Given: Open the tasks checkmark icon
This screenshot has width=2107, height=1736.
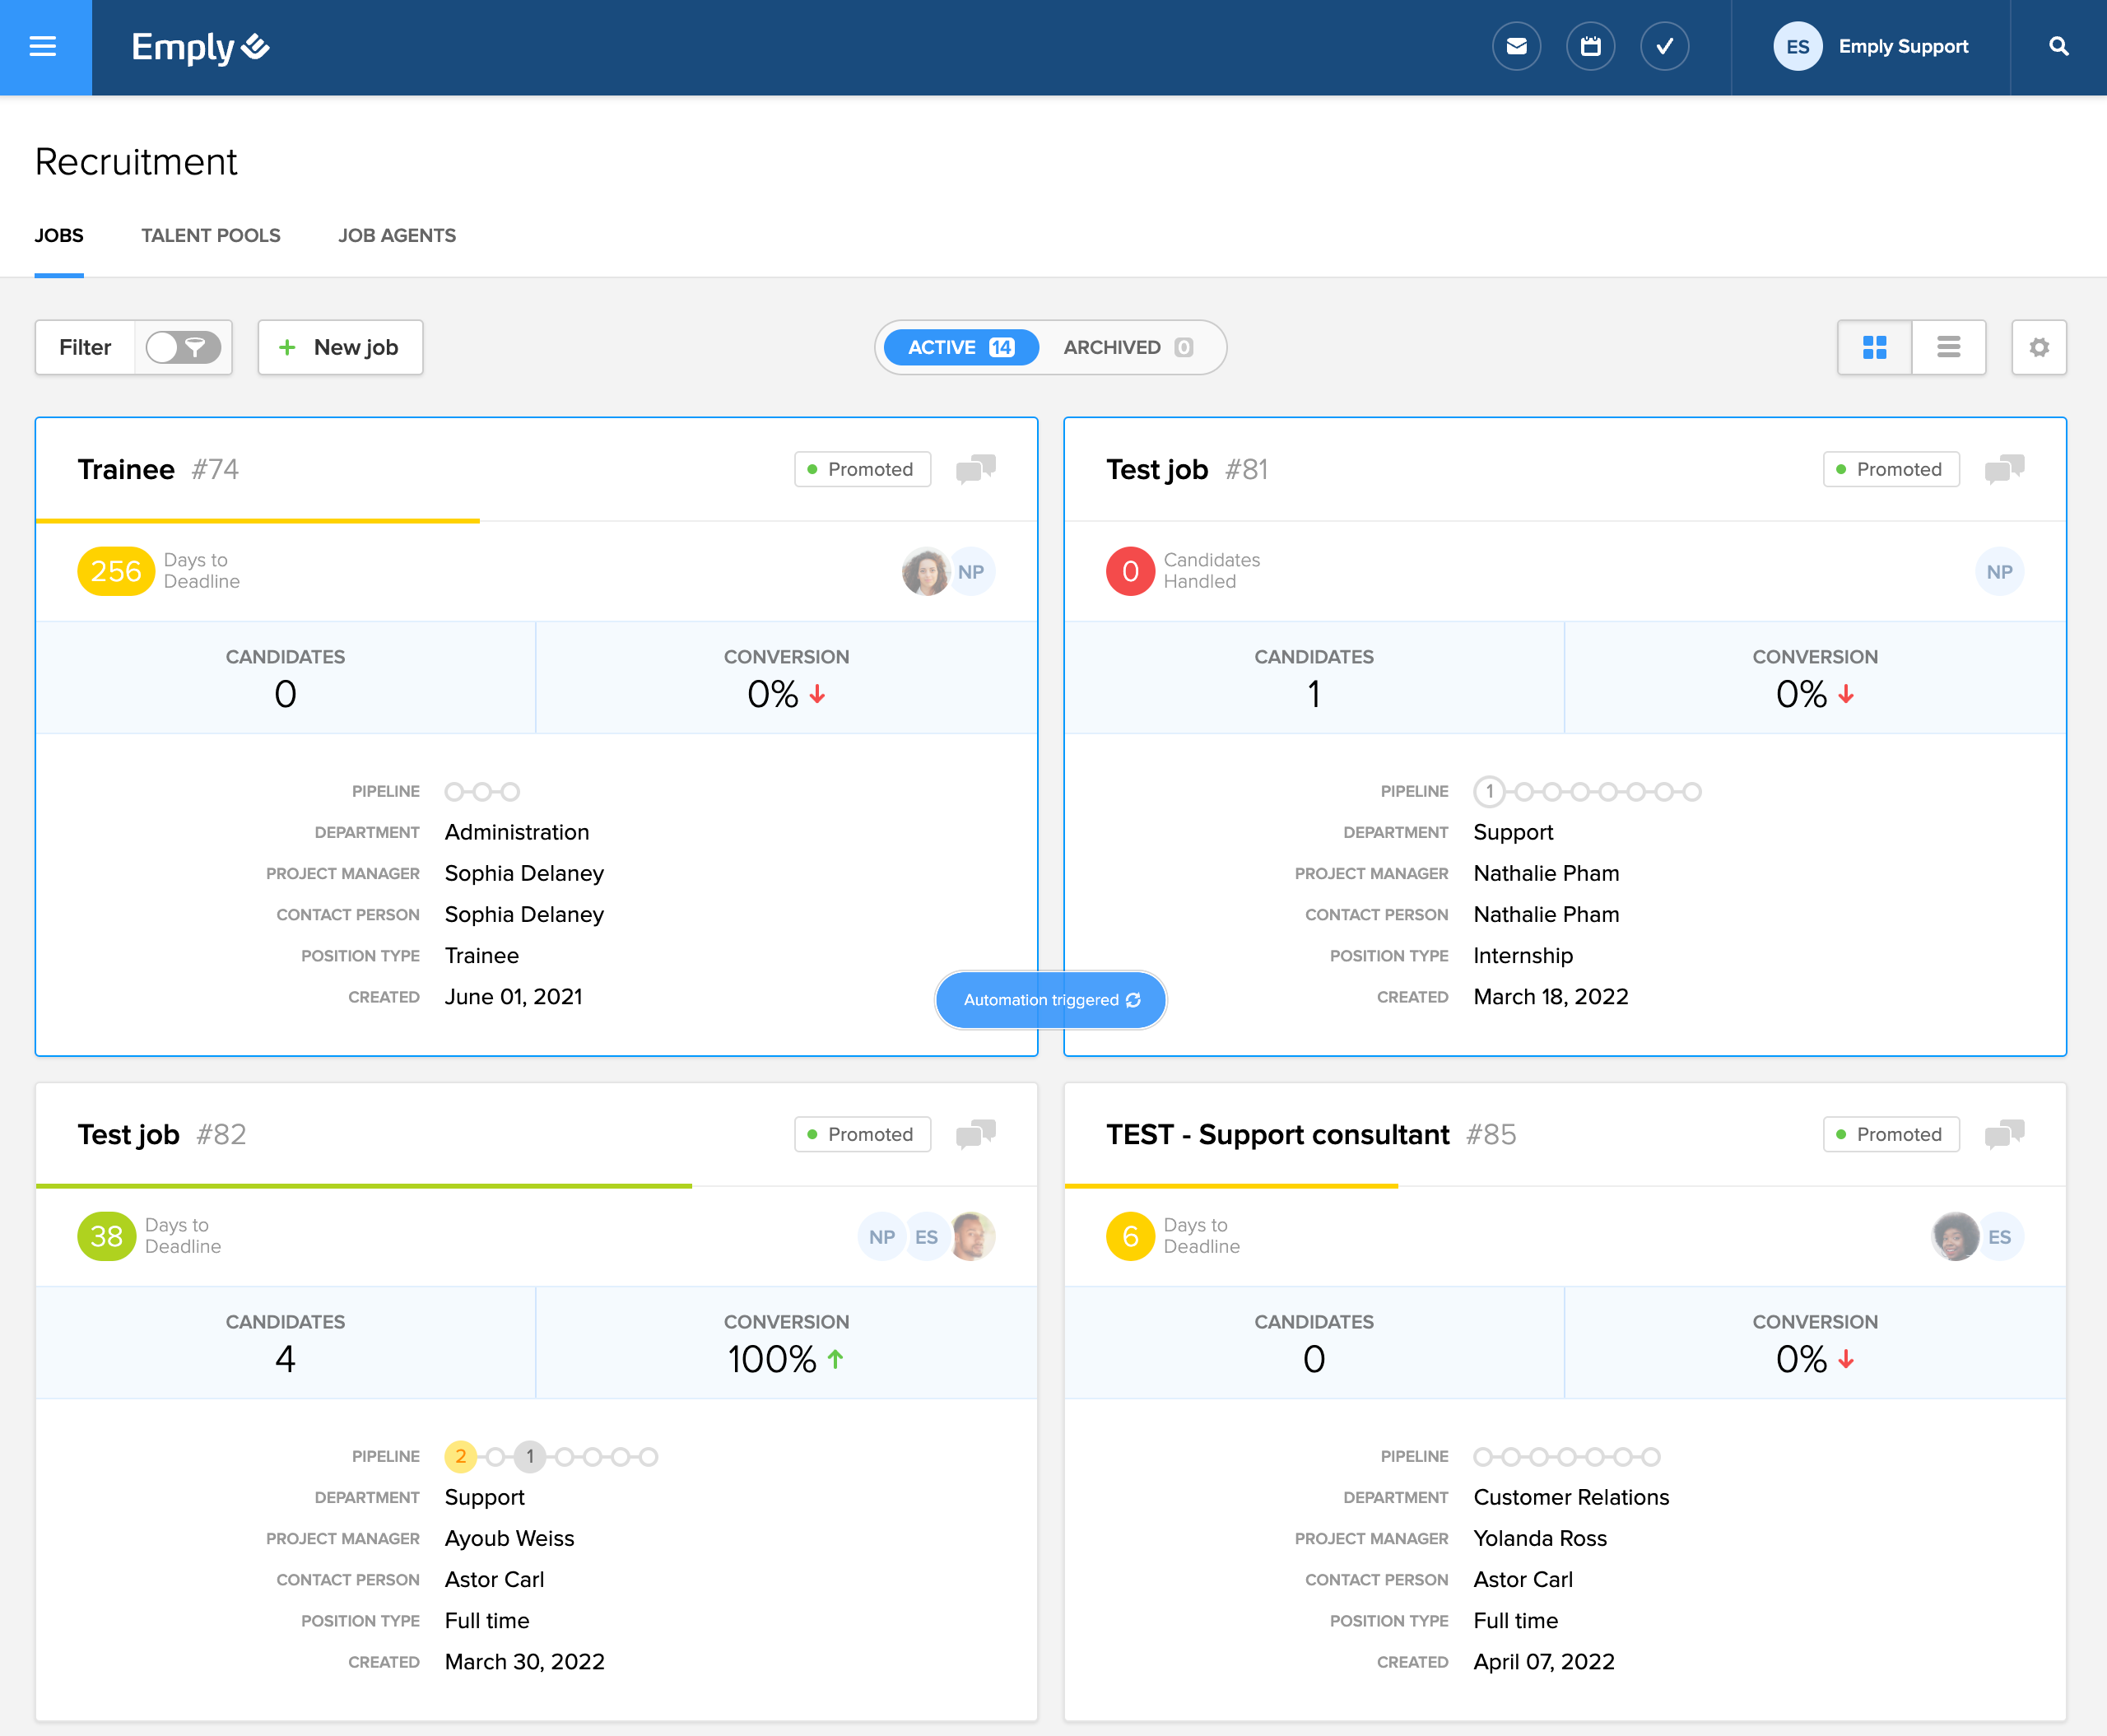Looking at the screenshot, I should point(1664,47).
